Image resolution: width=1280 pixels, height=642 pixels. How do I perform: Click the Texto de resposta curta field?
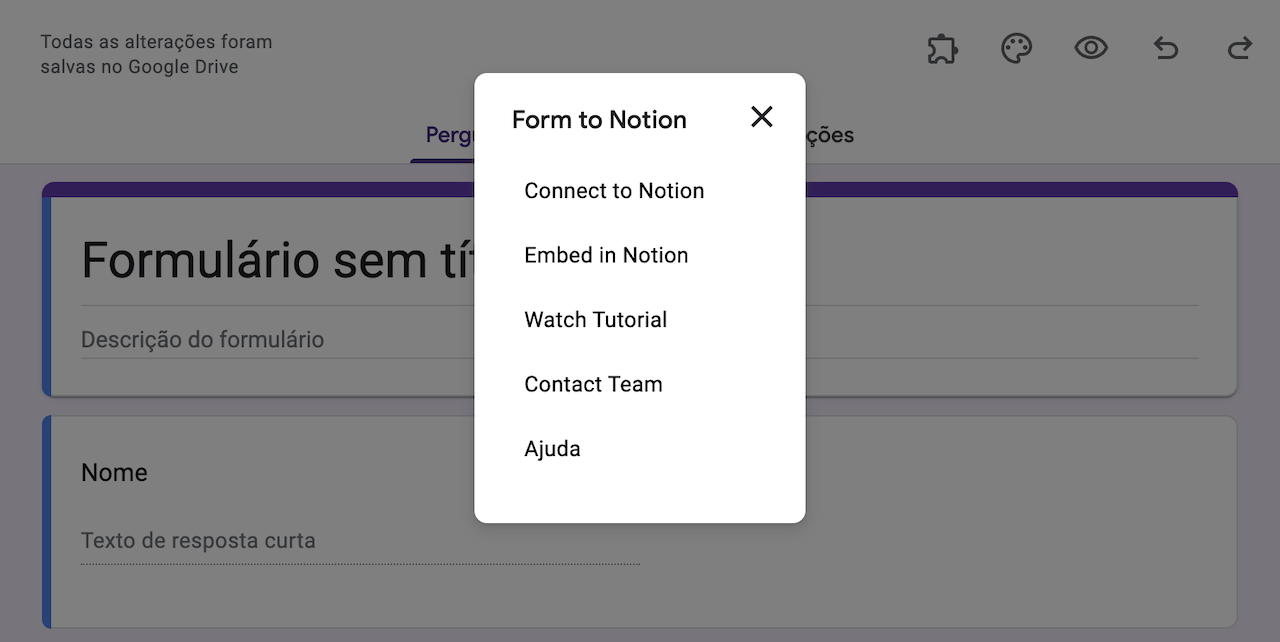click(198, 541)
